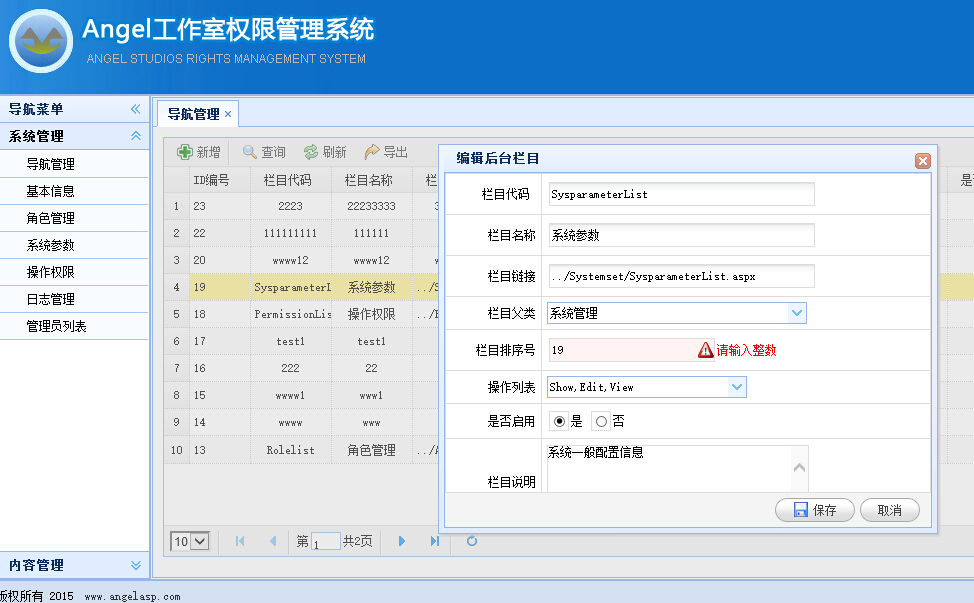Open the 操作列表 dropdown
The height and width of the screenshot is (603, 974).
tap(737, 386)
